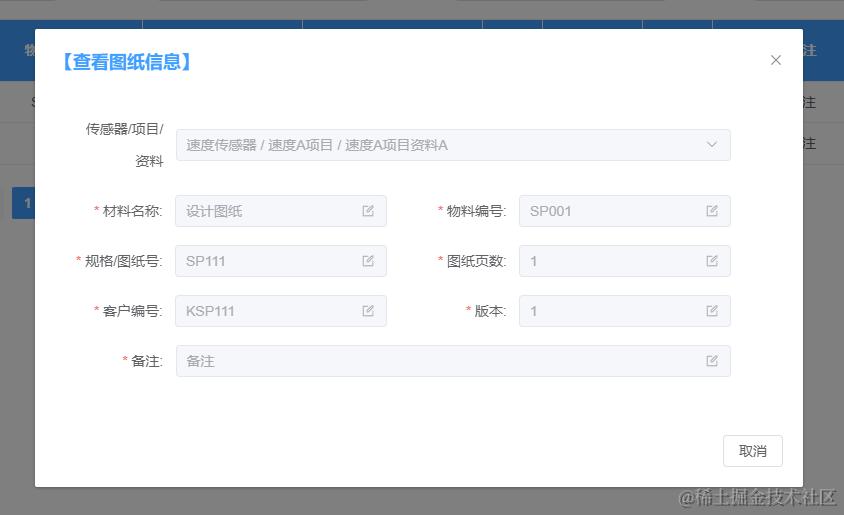Click edit icon in 物料编号 field
Image resolution: width=844 pixels, height=515 pixels.
(x=712, y=211)
